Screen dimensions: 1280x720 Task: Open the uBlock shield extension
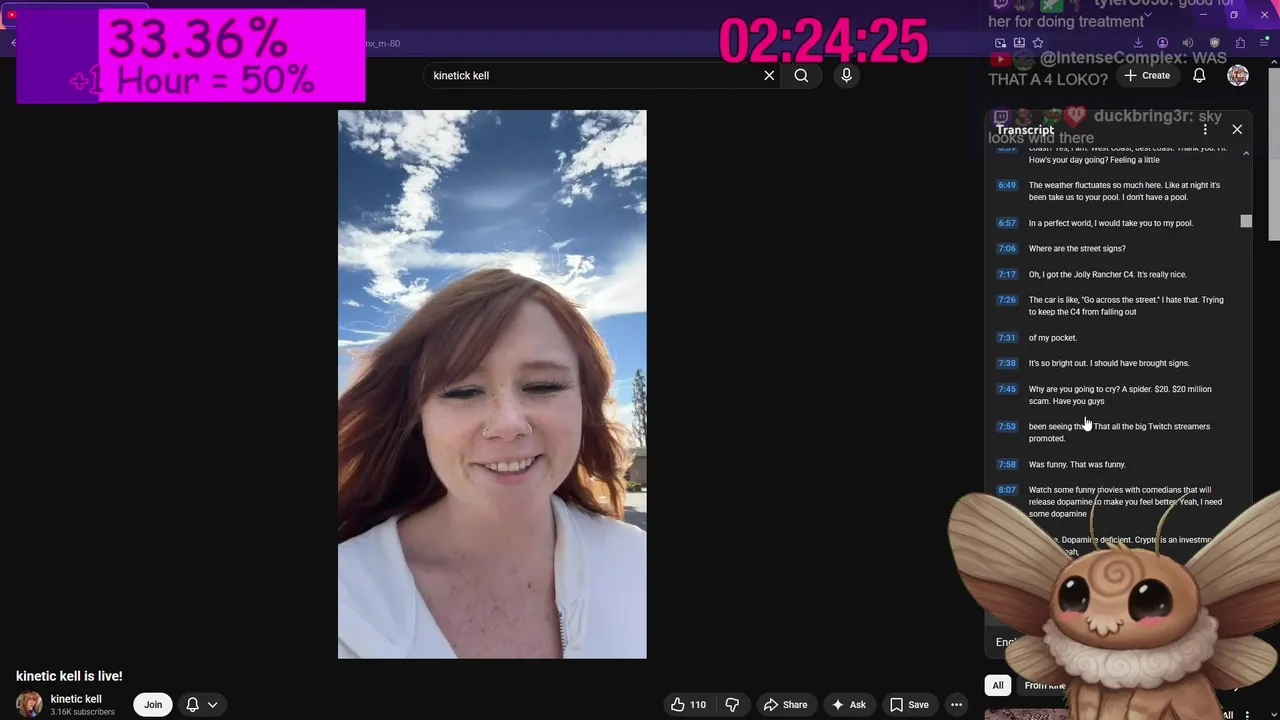tap(1215, 43)
